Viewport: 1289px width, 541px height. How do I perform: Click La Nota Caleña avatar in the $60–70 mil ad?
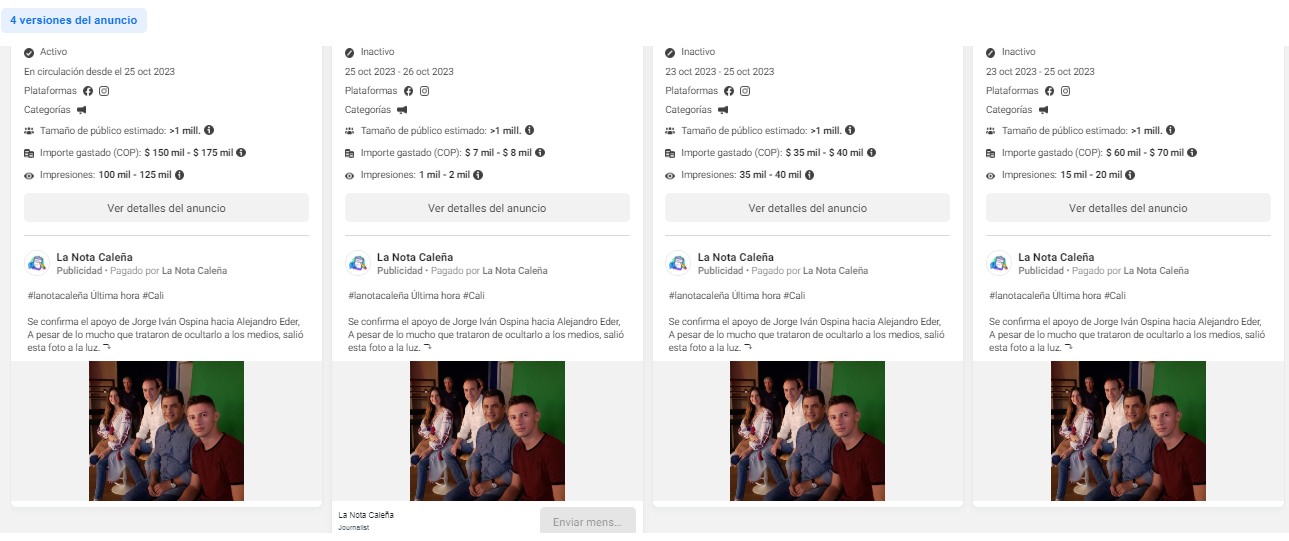pos(999,263)
